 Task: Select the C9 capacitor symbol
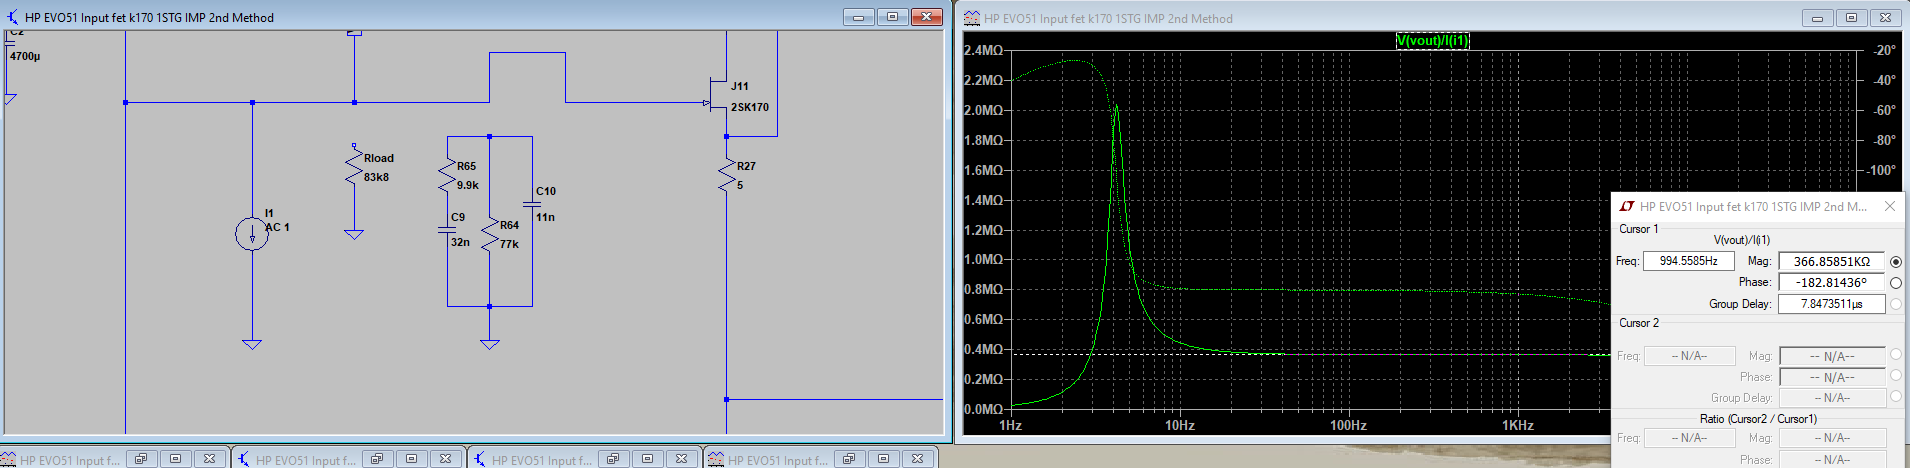click(x=447, y=229)
